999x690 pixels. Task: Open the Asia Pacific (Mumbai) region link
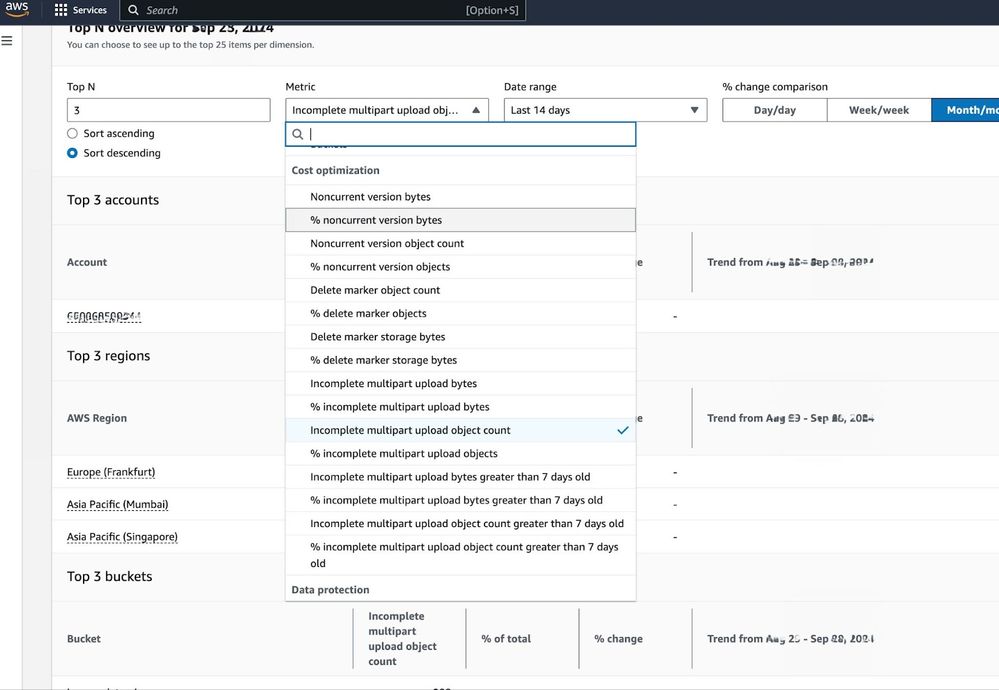117,505
